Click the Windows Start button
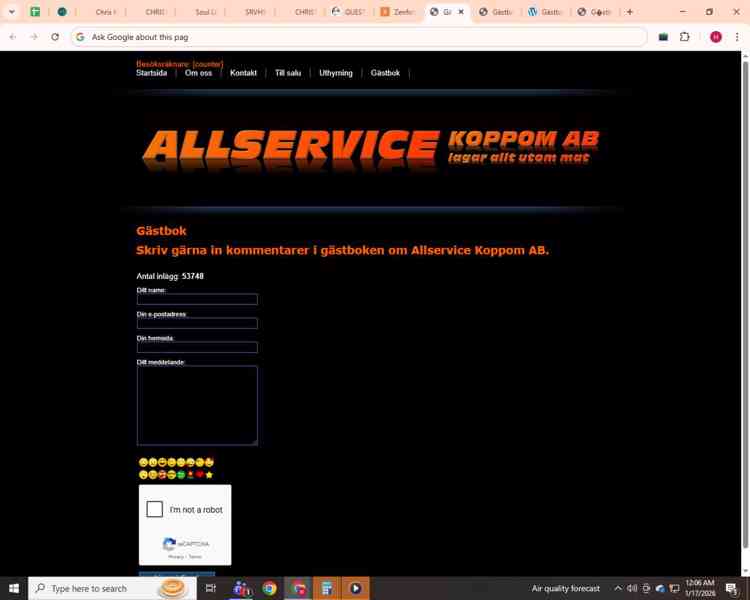The height and width of the screenshot is (600, 750). pyautogui.click(x=14, y=588)
